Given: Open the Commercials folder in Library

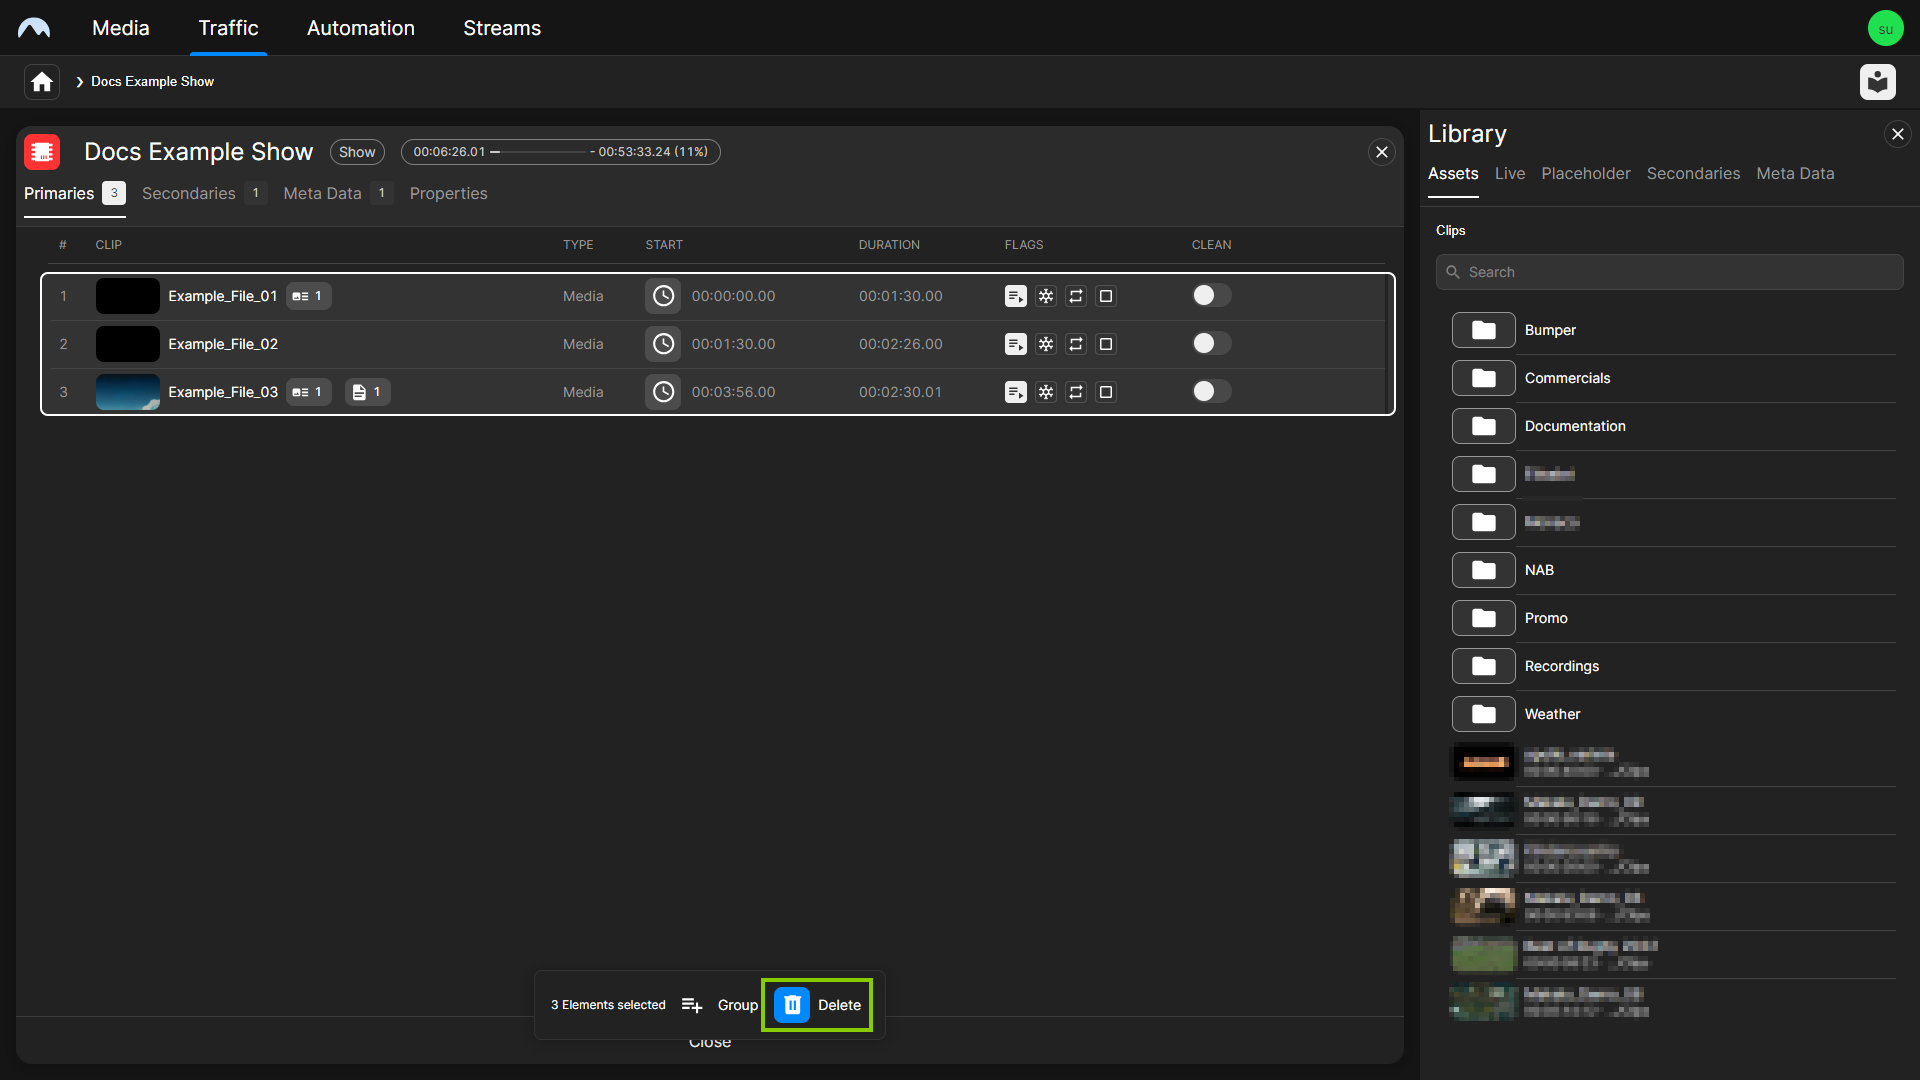Looking at the screenshot, I should pyautogui.click(x=1567, y=378).
